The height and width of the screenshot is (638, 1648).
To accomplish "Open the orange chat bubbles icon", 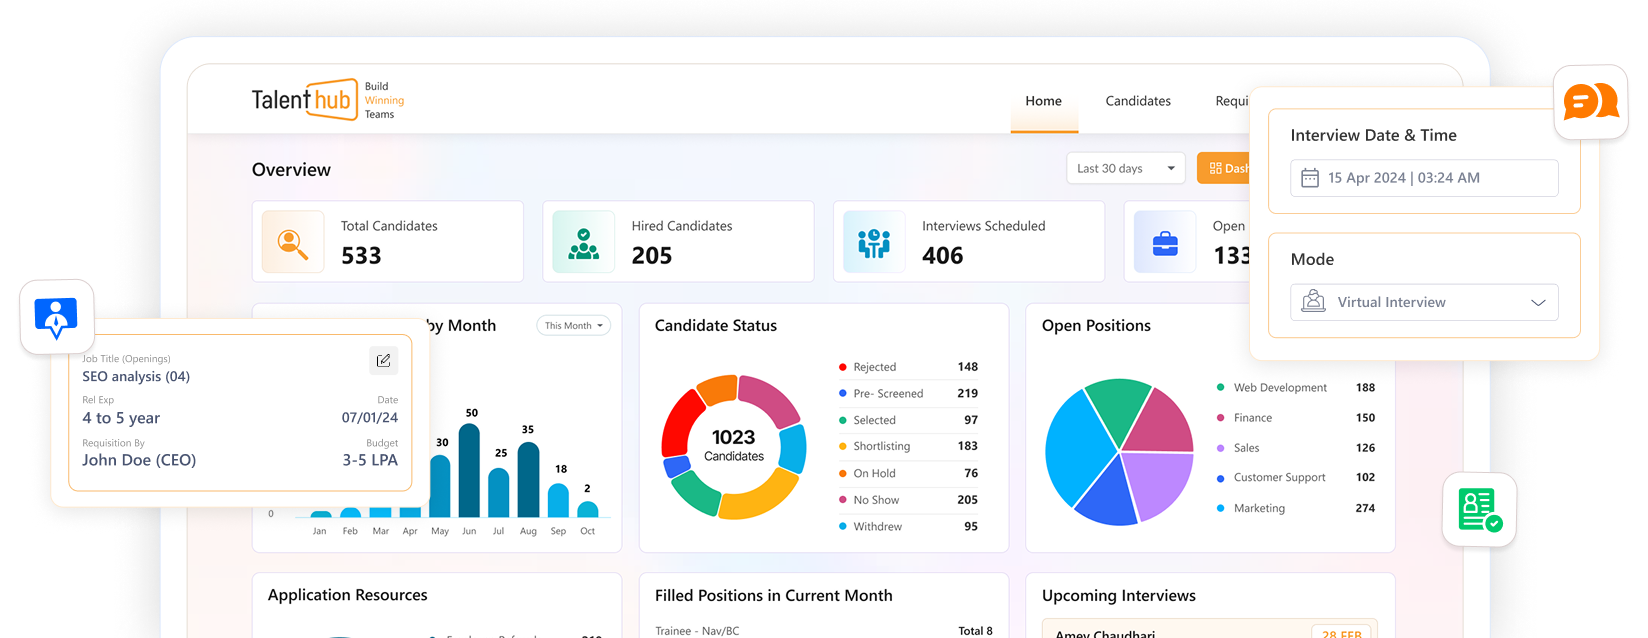I will 1591,102.
